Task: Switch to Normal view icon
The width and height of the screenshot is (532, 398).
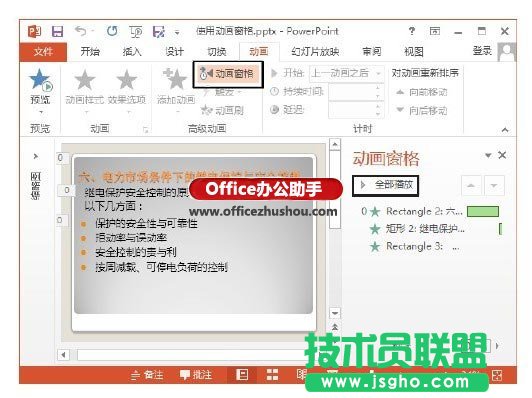Action: (242, 375)
